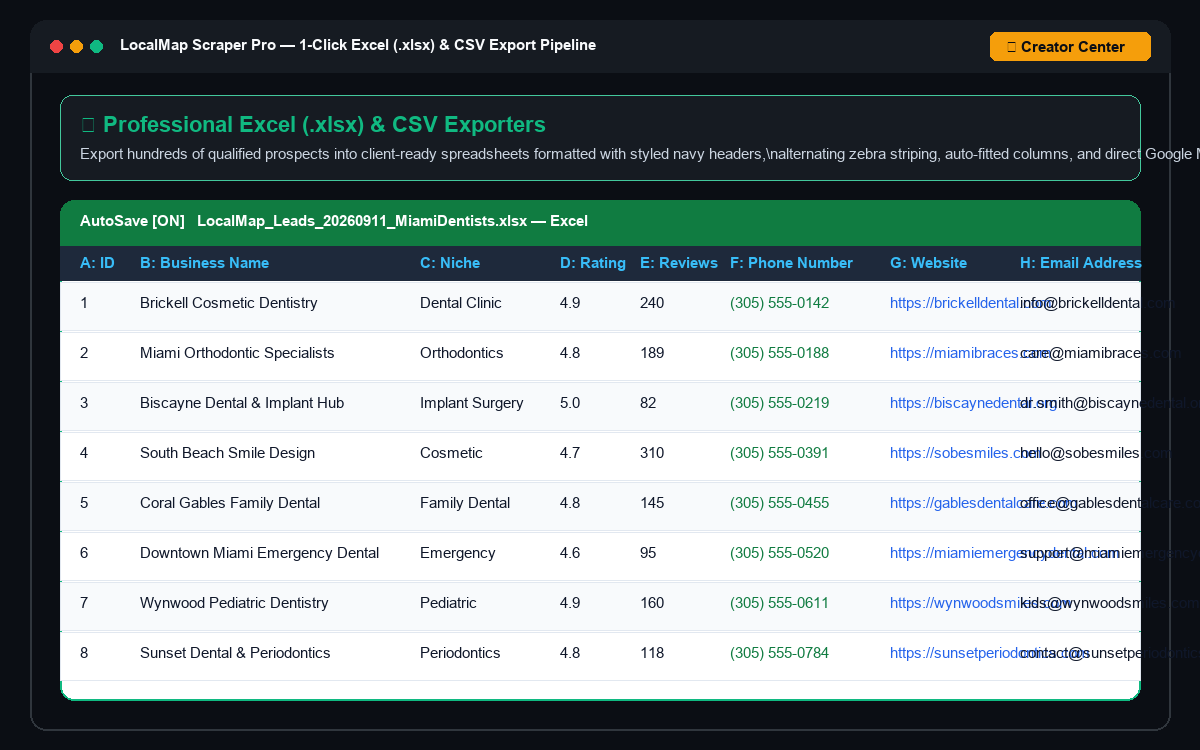1200x750 pixels.
Task: Click phone number (305) 555-0142
Action: [779, 303]
